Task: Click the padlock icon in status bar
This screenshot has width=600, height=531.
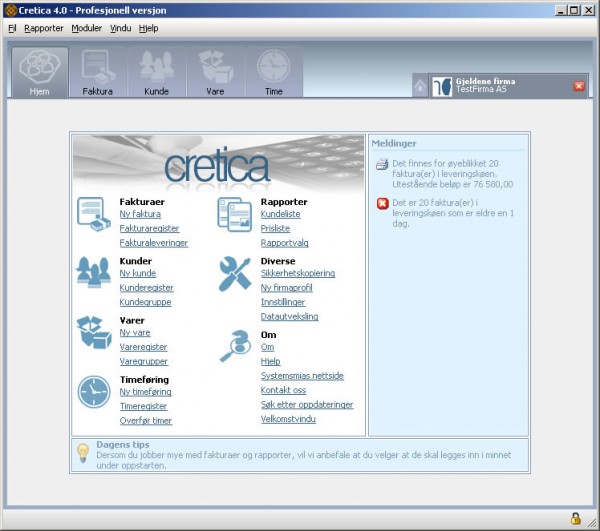Action: [575, 519]
